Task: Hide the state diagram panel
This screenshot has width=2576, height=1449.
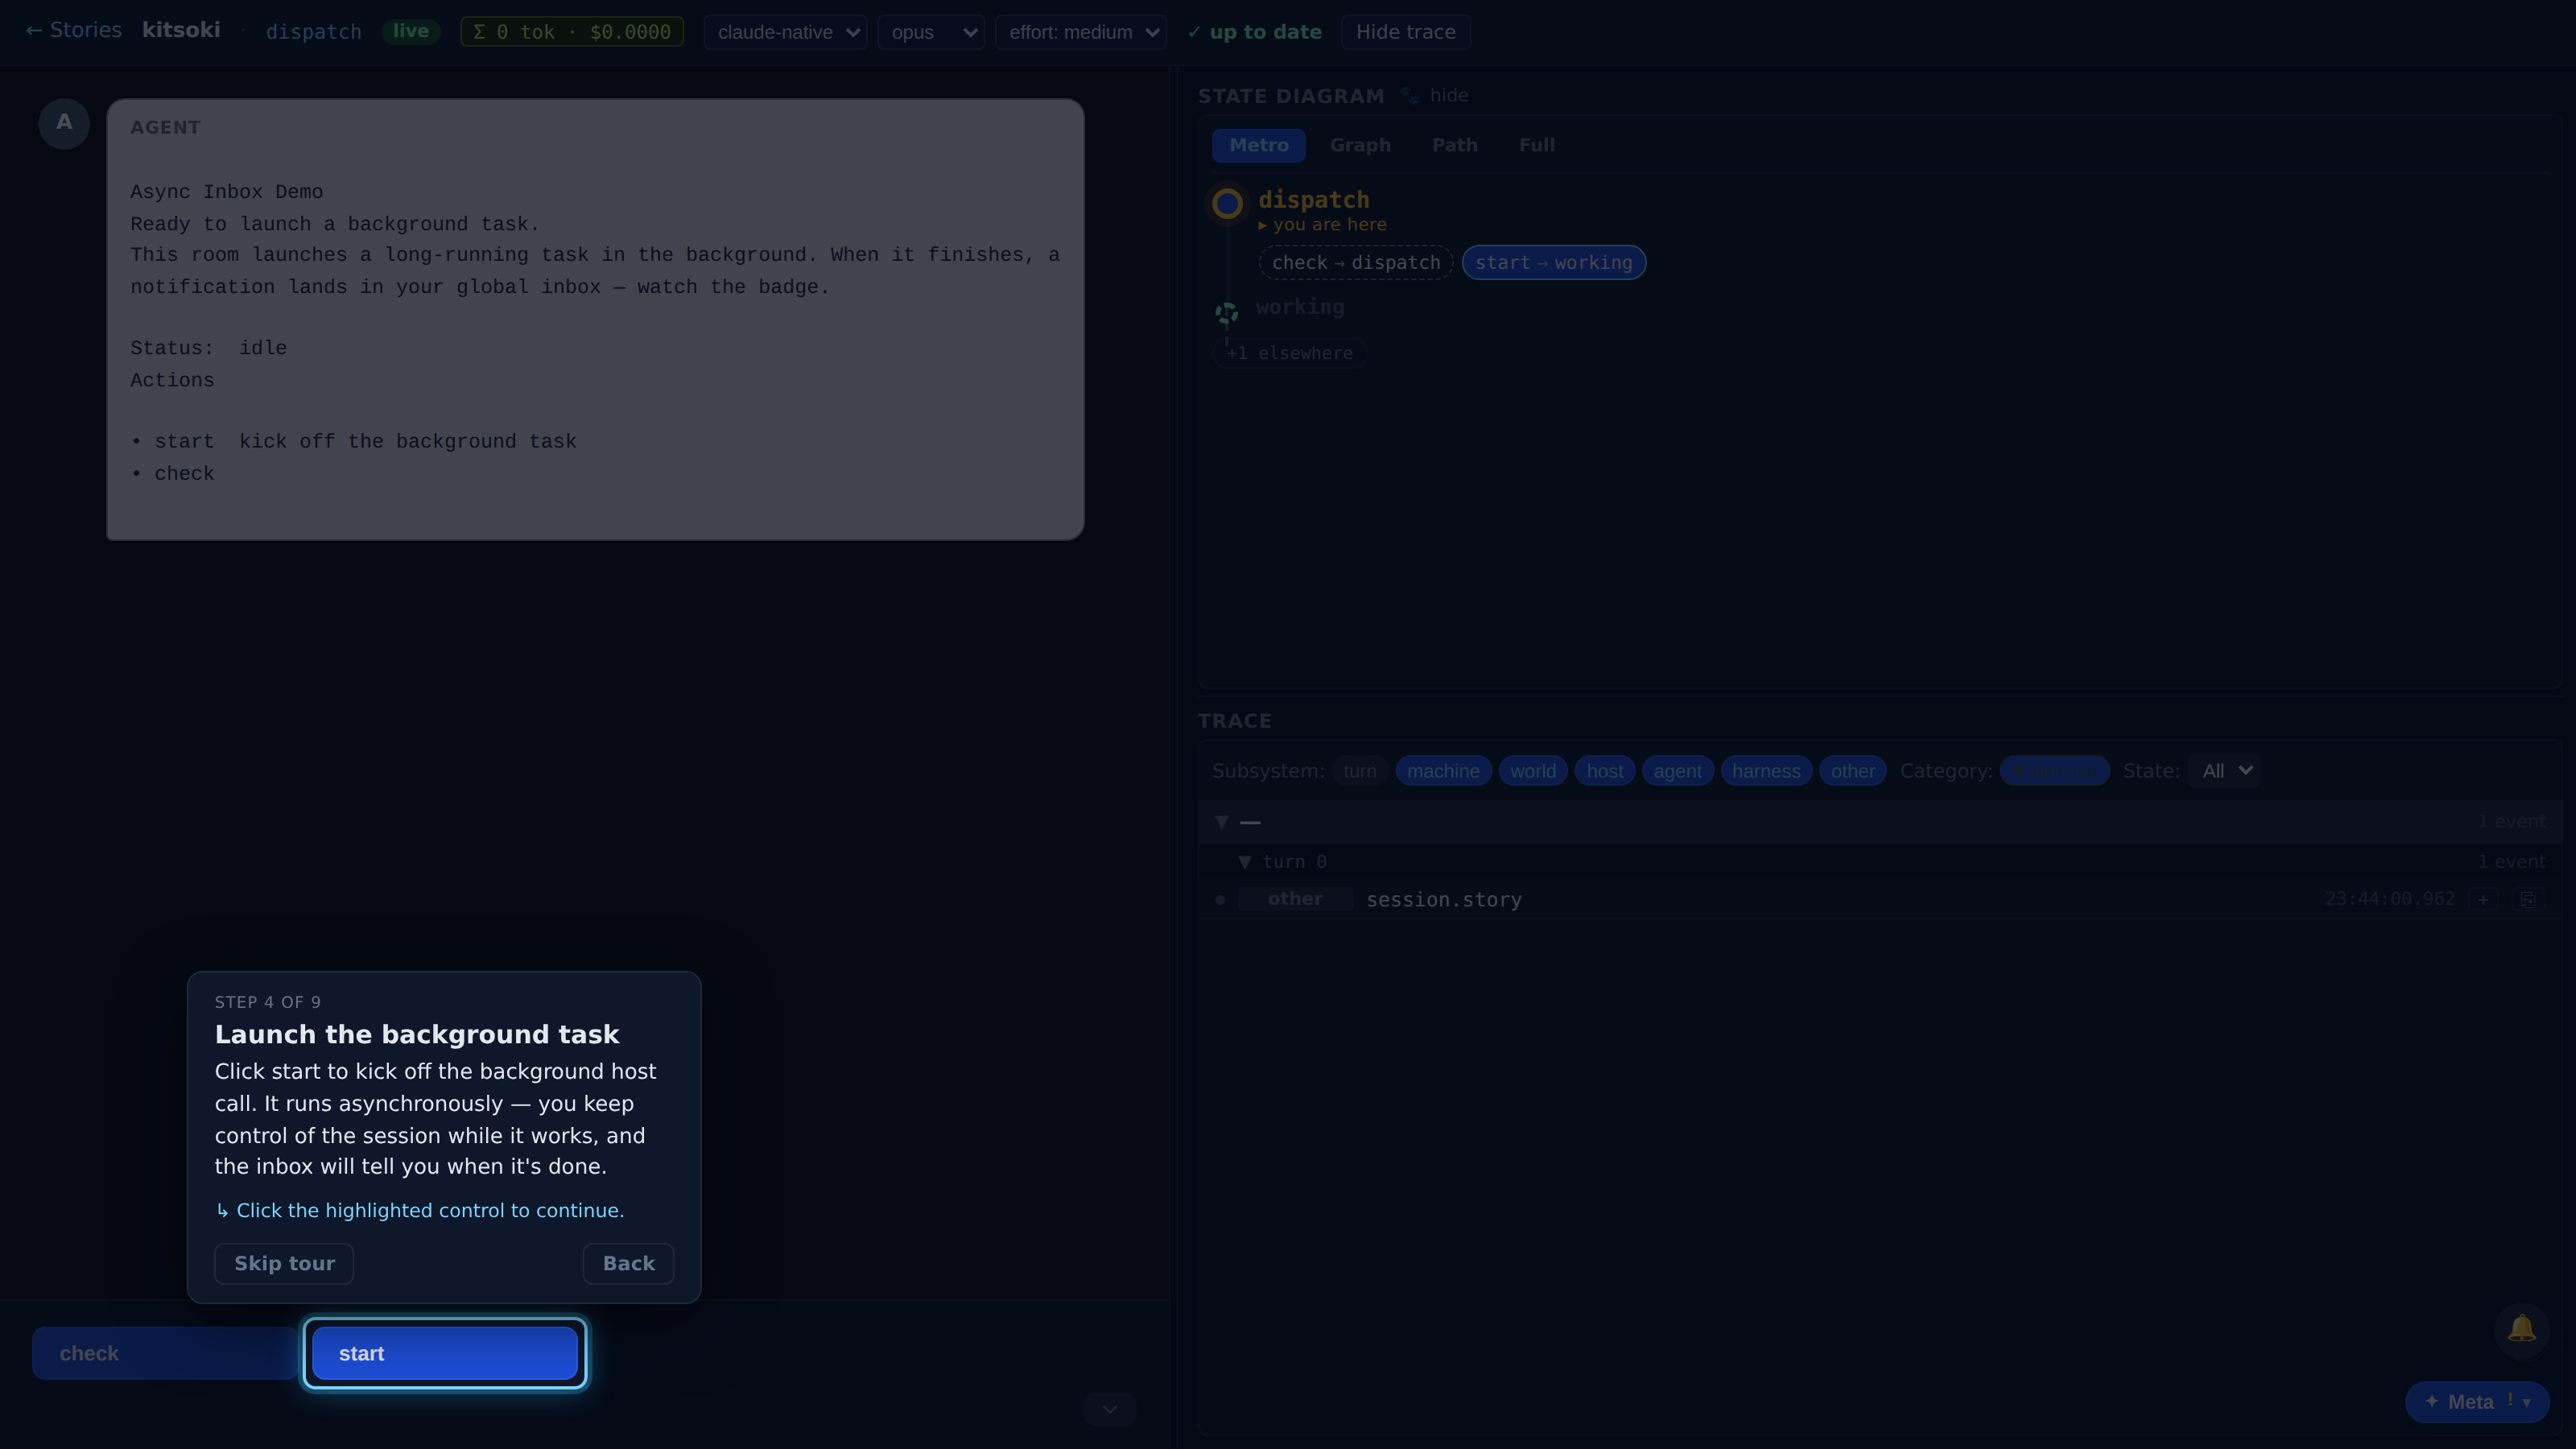Action: [1448, 95]
